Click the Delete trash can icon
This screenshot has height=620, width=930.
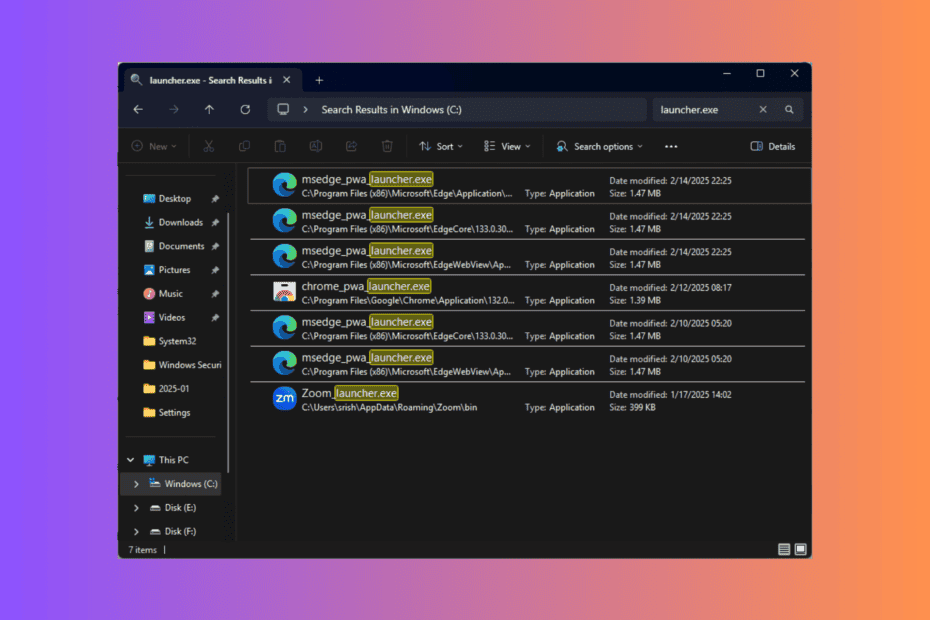[387, 146]
